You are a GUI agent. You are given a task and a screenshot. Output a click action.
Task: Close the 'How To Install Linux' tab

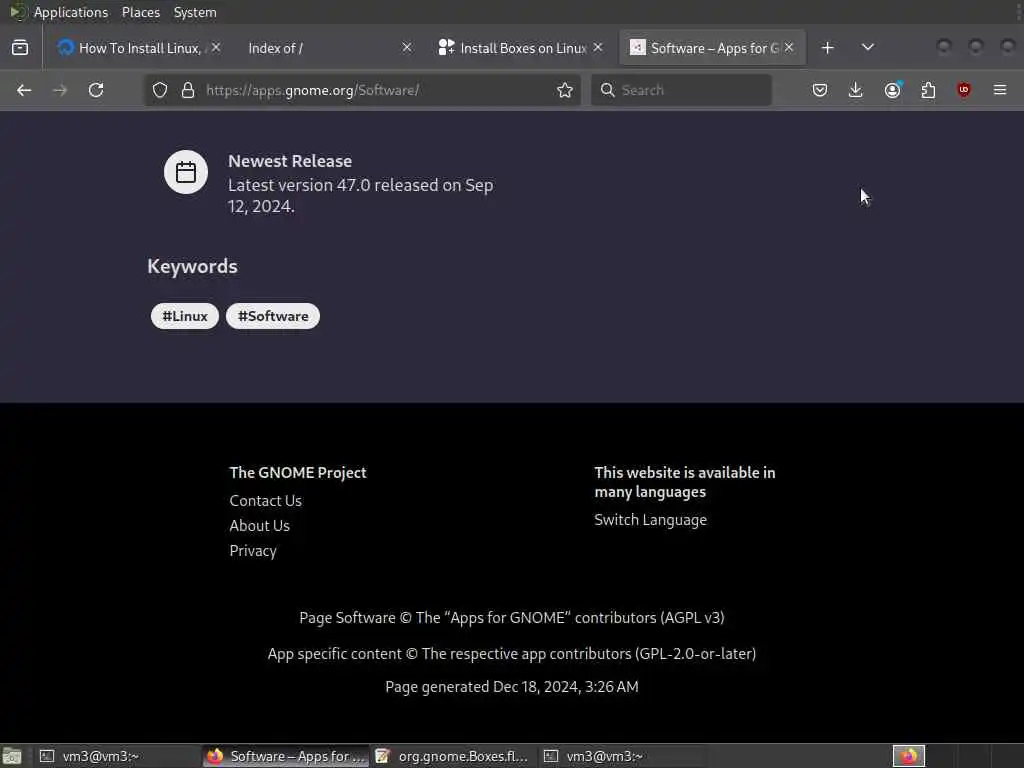coord(216,48)
